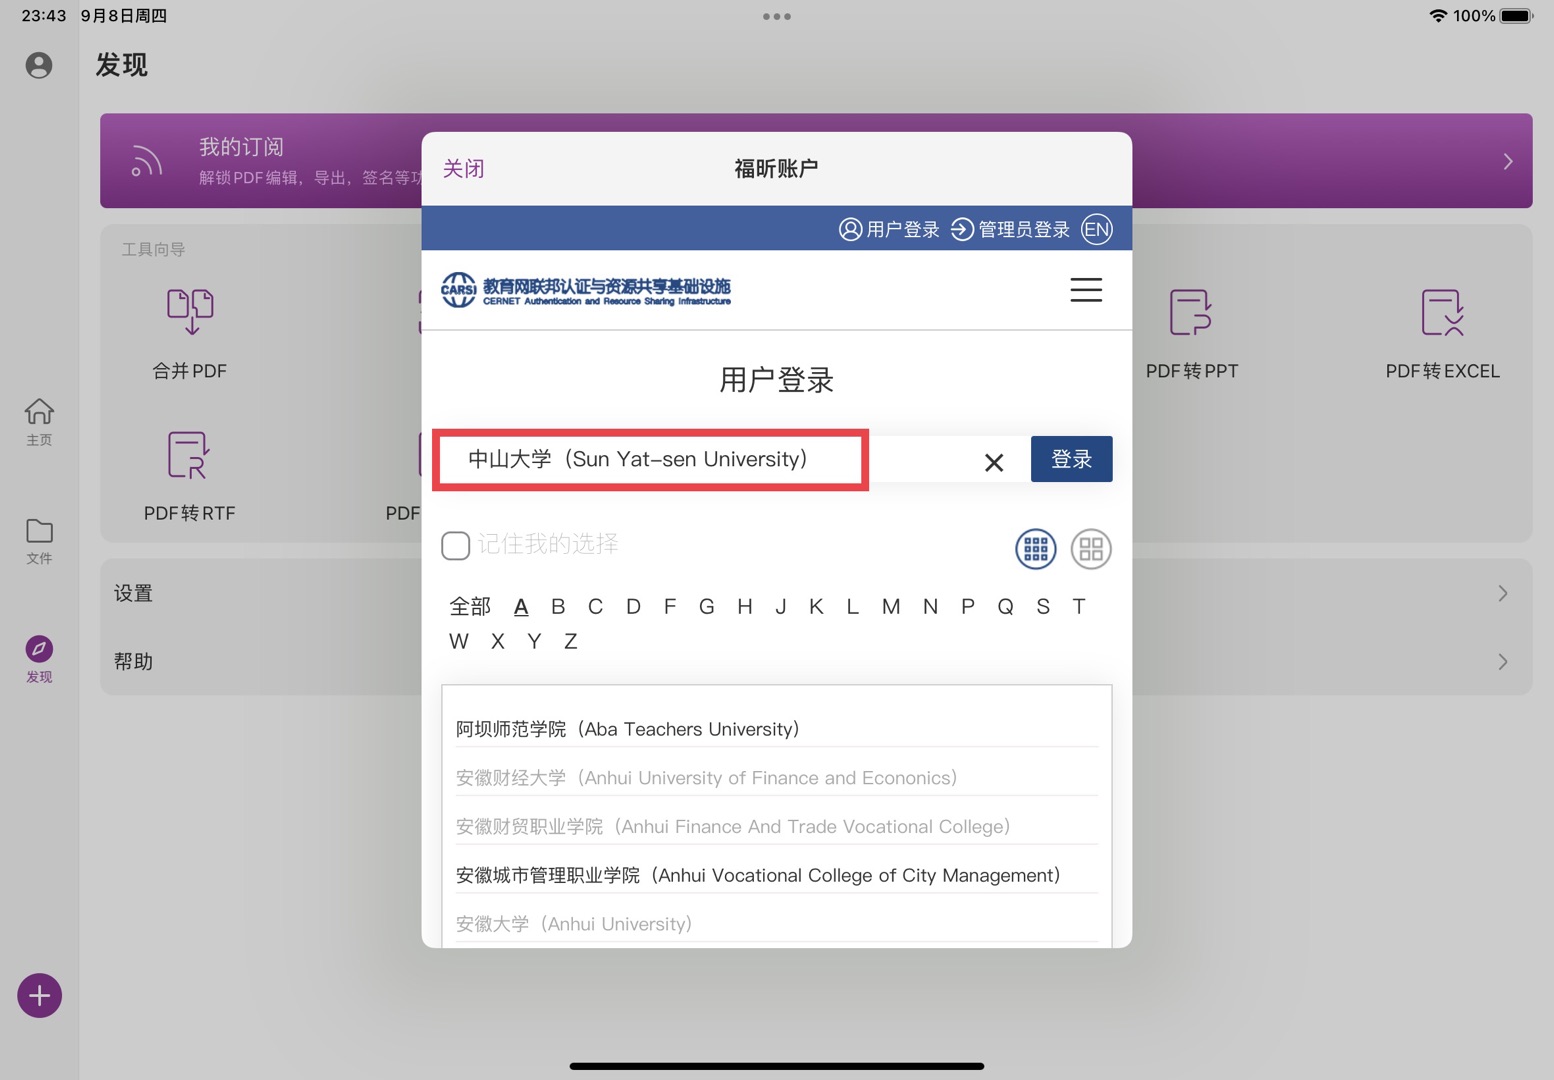Go to the Home (主页) sidebar icon
Image resolution: width=1554 pixels, height=1080 pixels.
(x=39, y=422)
